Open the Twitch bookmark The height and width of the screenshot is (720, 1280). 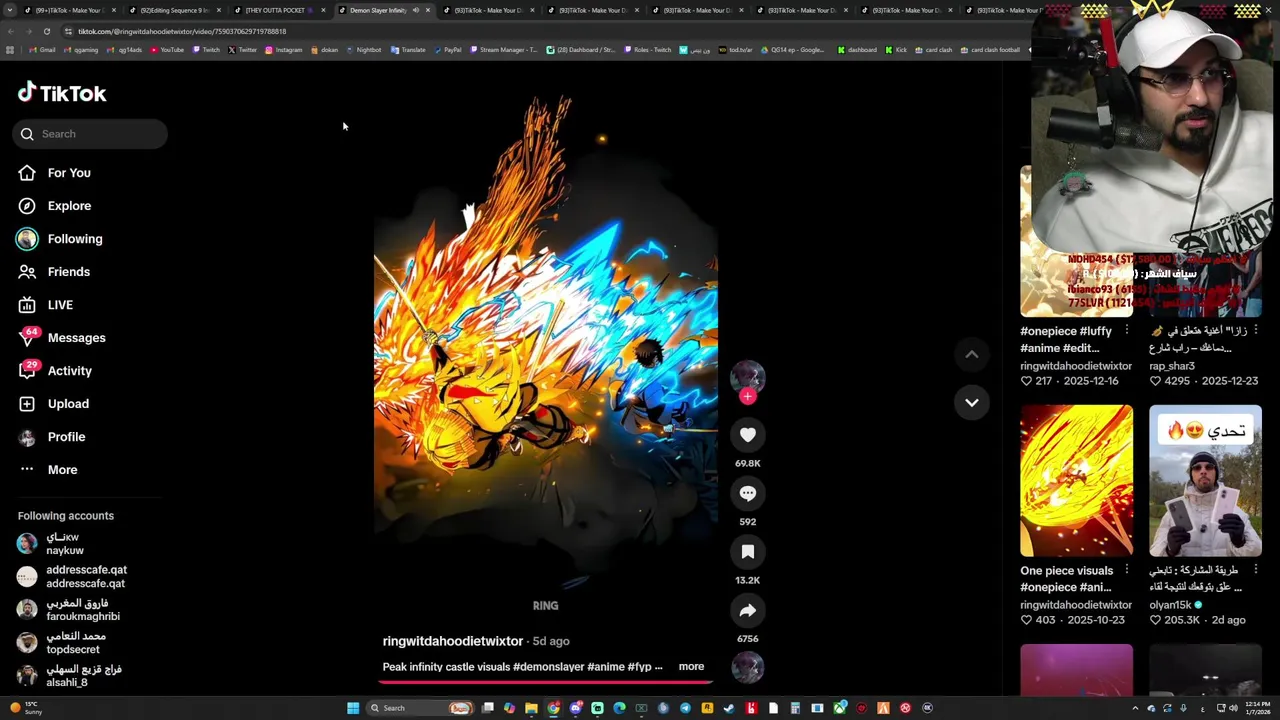click(x=206, y=50)
